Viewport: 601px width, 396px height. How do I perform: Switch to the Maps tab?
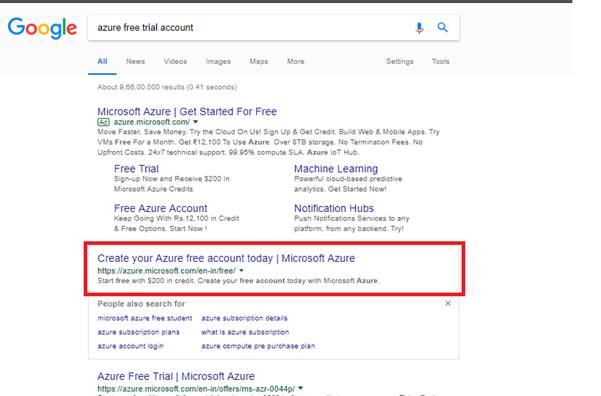pos(259,61)
